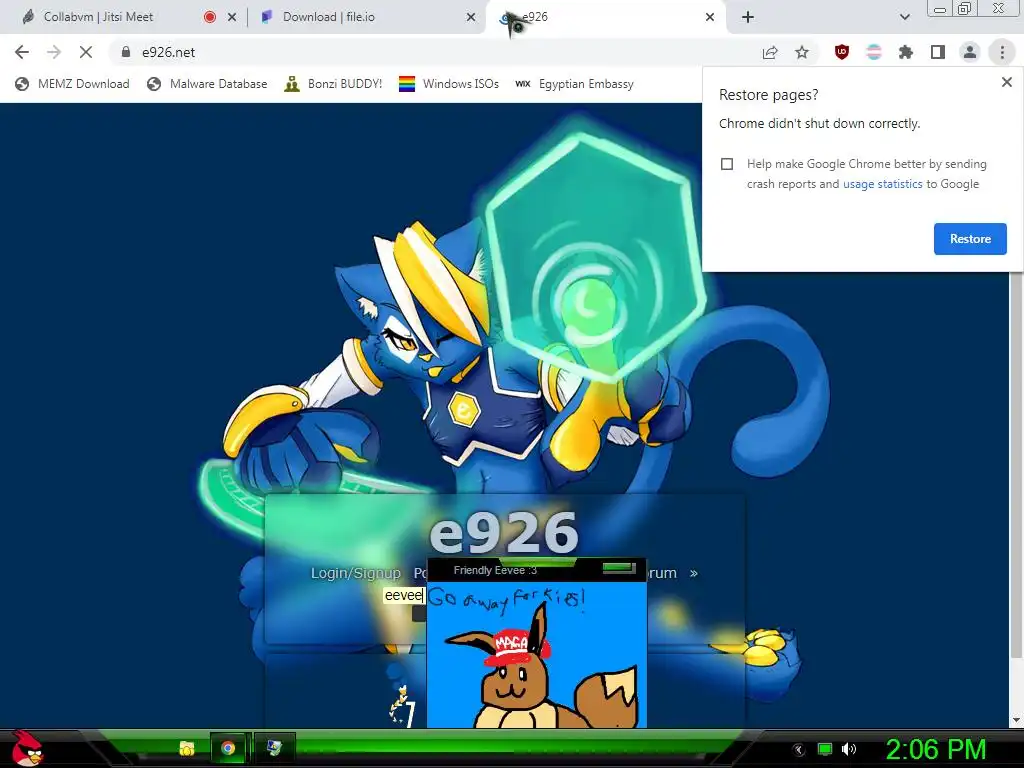Open the Extensions puzzle-piece menu
Viewport: 1024px width, 768px height.
[x=906, y=52]
